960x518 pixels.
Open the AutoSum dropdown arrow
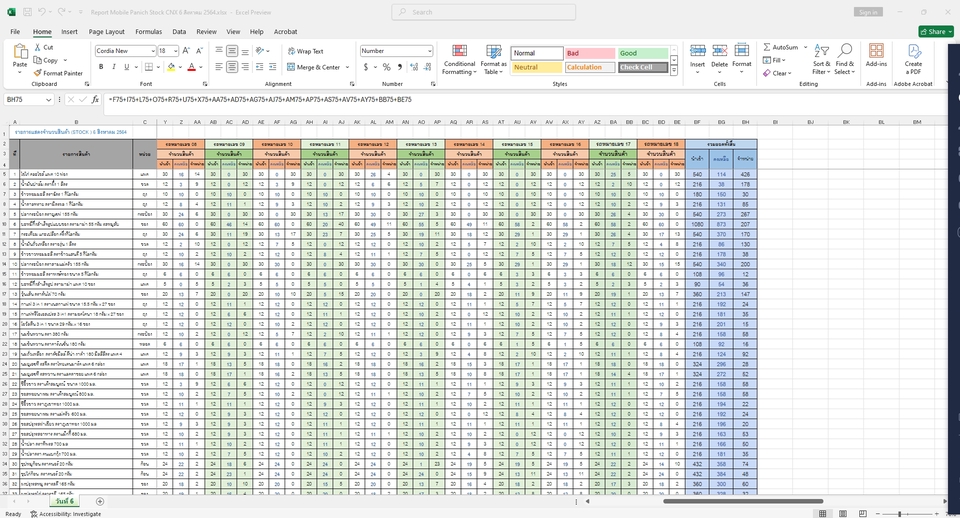click(805, 47)
